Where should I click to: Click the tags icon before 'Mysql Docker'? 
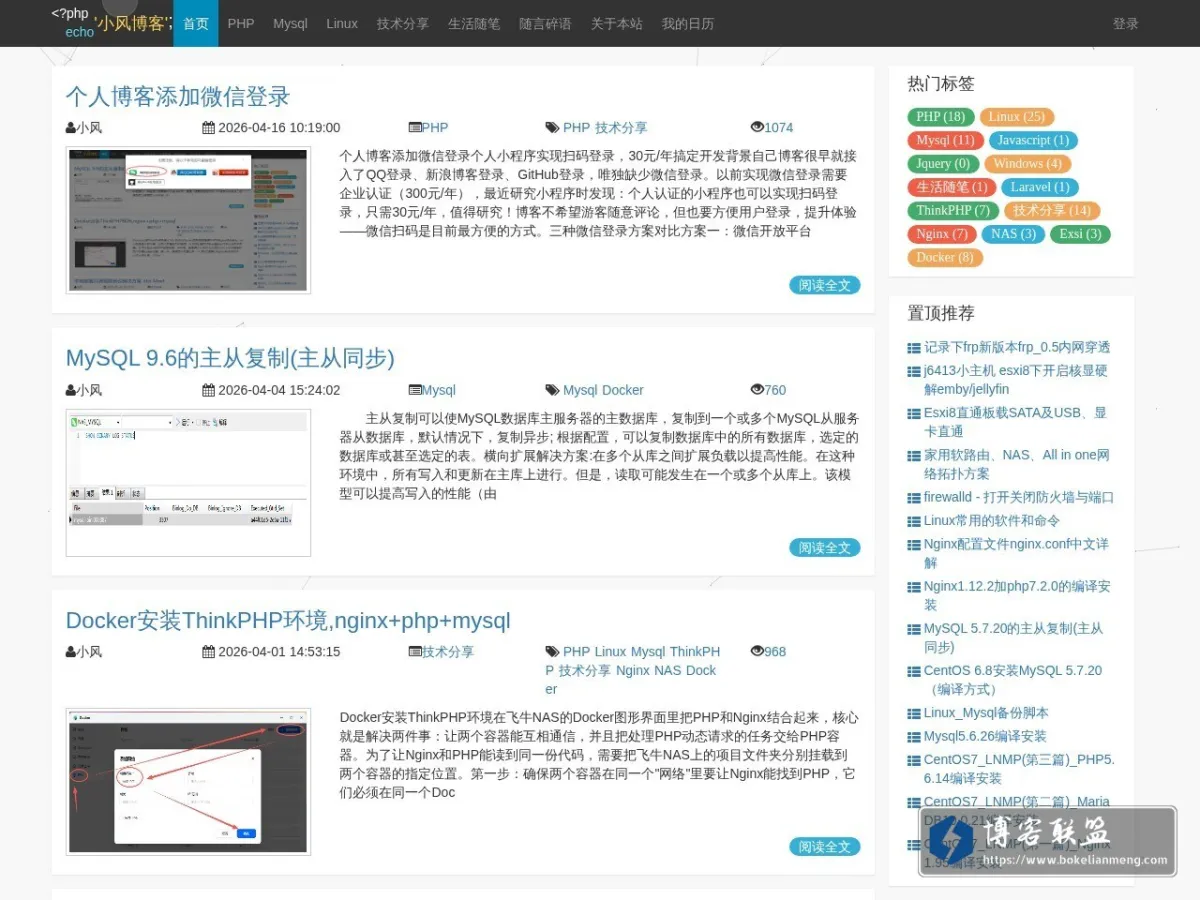tap(552, 391)
